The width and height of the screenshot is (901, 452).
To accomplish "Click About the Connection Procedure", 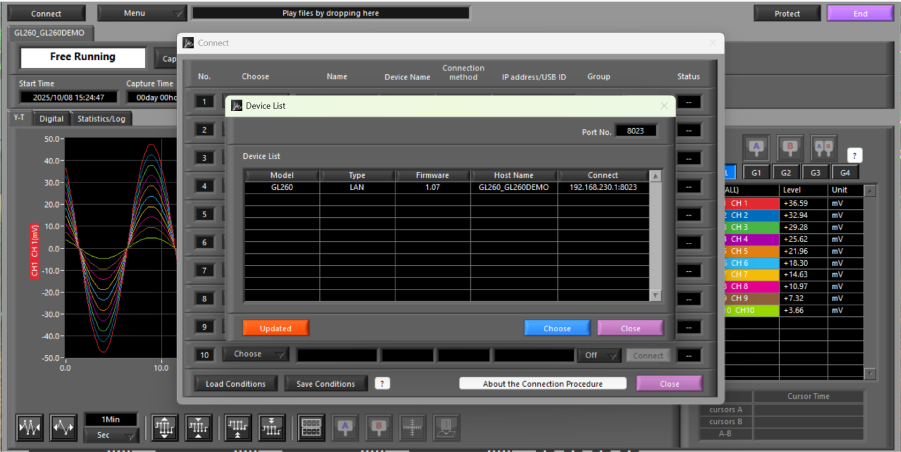I will pyautogui.click(x=543, y=383).
